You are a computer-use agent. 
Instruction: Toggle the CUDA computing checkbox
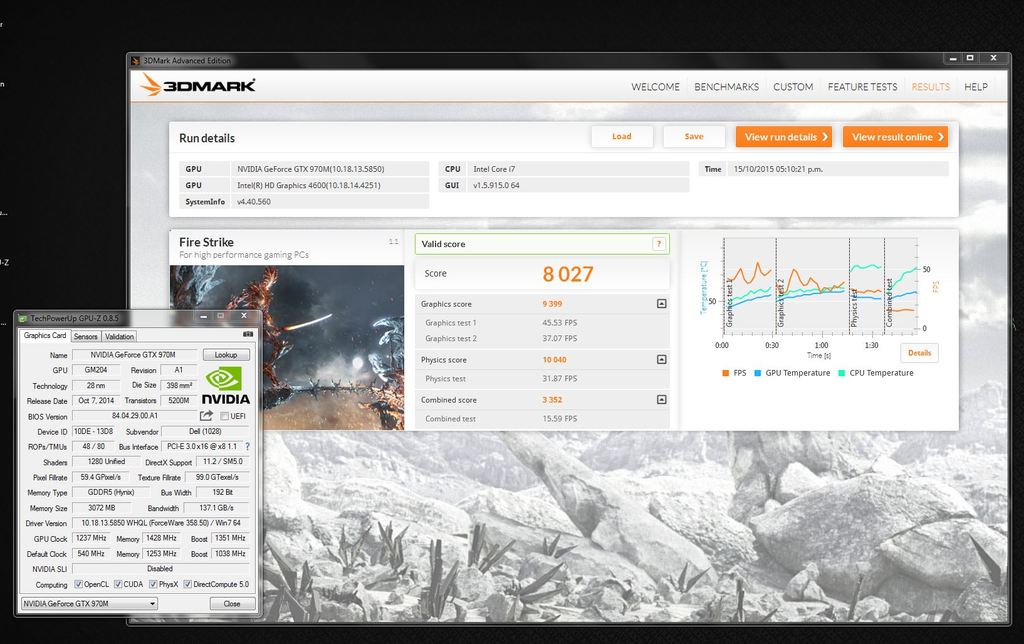coord(118,584)
